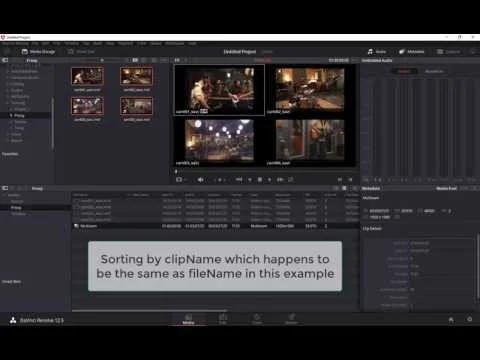Click the cam004 doorway guitarist angle in viewer

point(310,141)
